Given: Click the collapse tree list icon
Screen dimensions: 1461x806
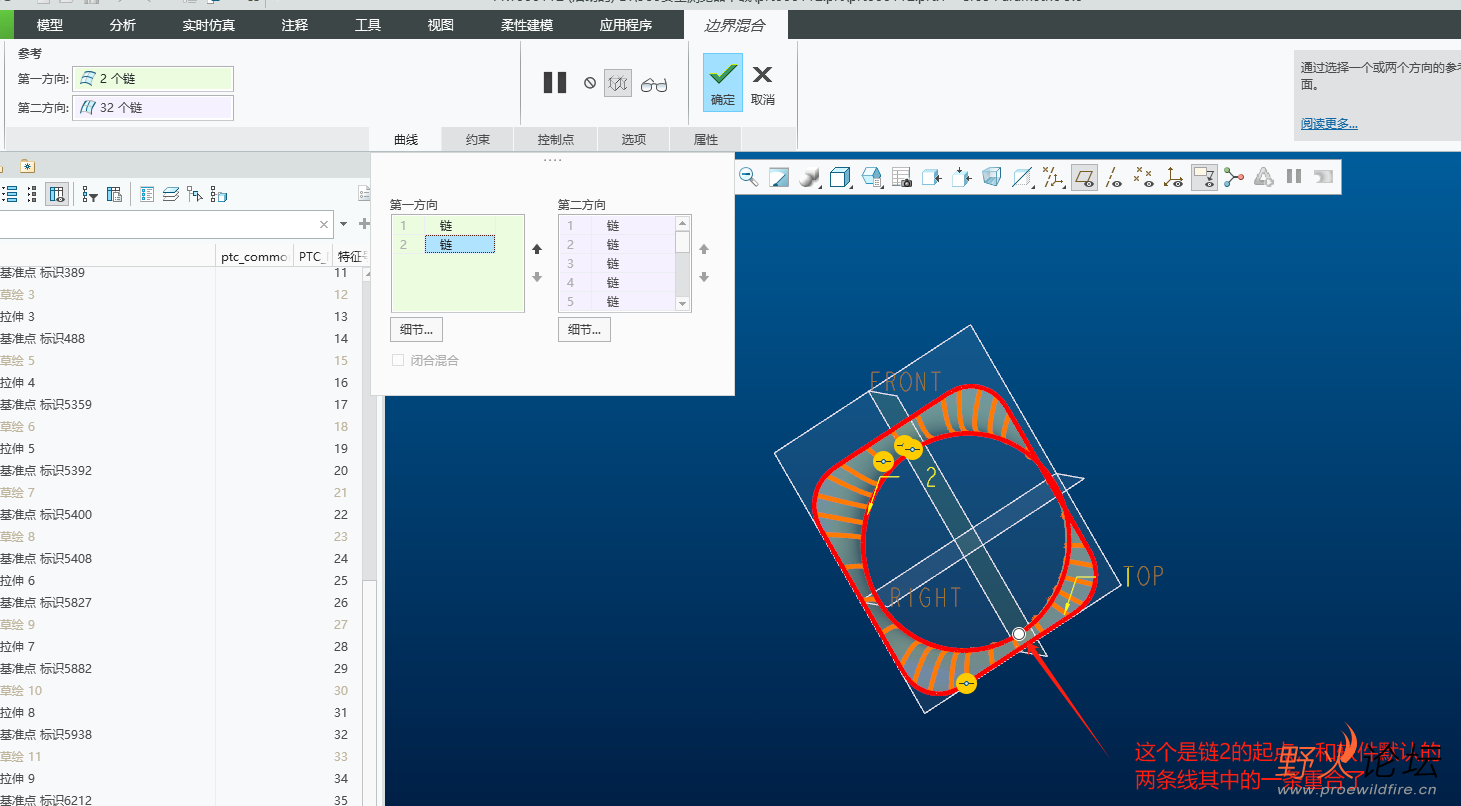Looking at the screenshot, I should pyautogui.click(x=32, y=194).
